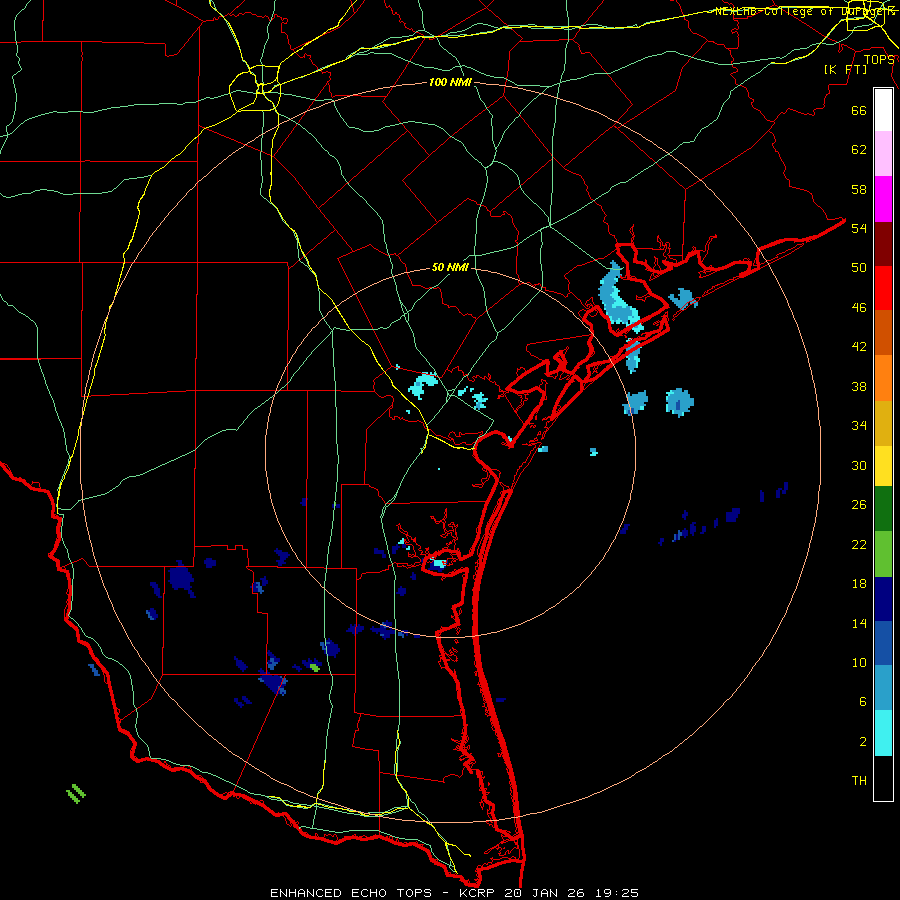The height and width of the screenshot is (900, 900).
Task: Pick the light green swatch beside value 22
Action: click(x=883, y=554)
